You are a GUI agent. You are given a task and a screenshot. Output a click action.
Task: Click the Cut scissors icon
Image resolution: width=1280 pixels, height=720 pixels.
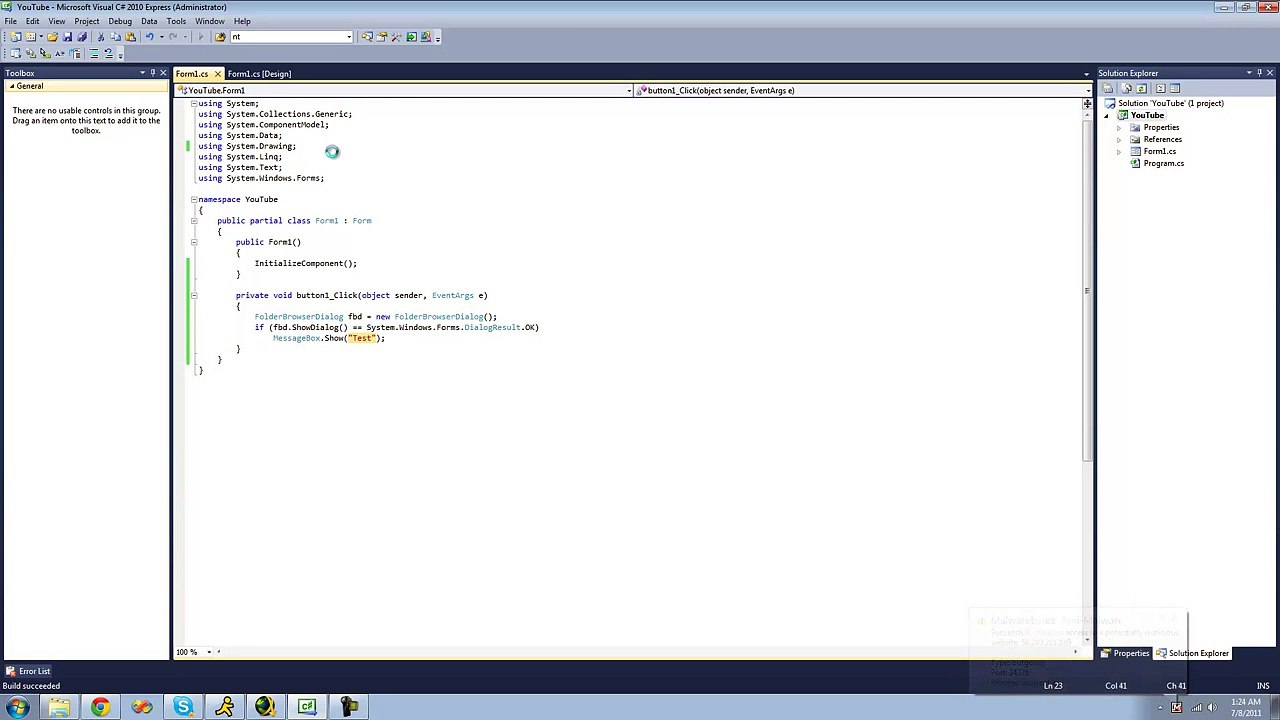pos(101,37)
